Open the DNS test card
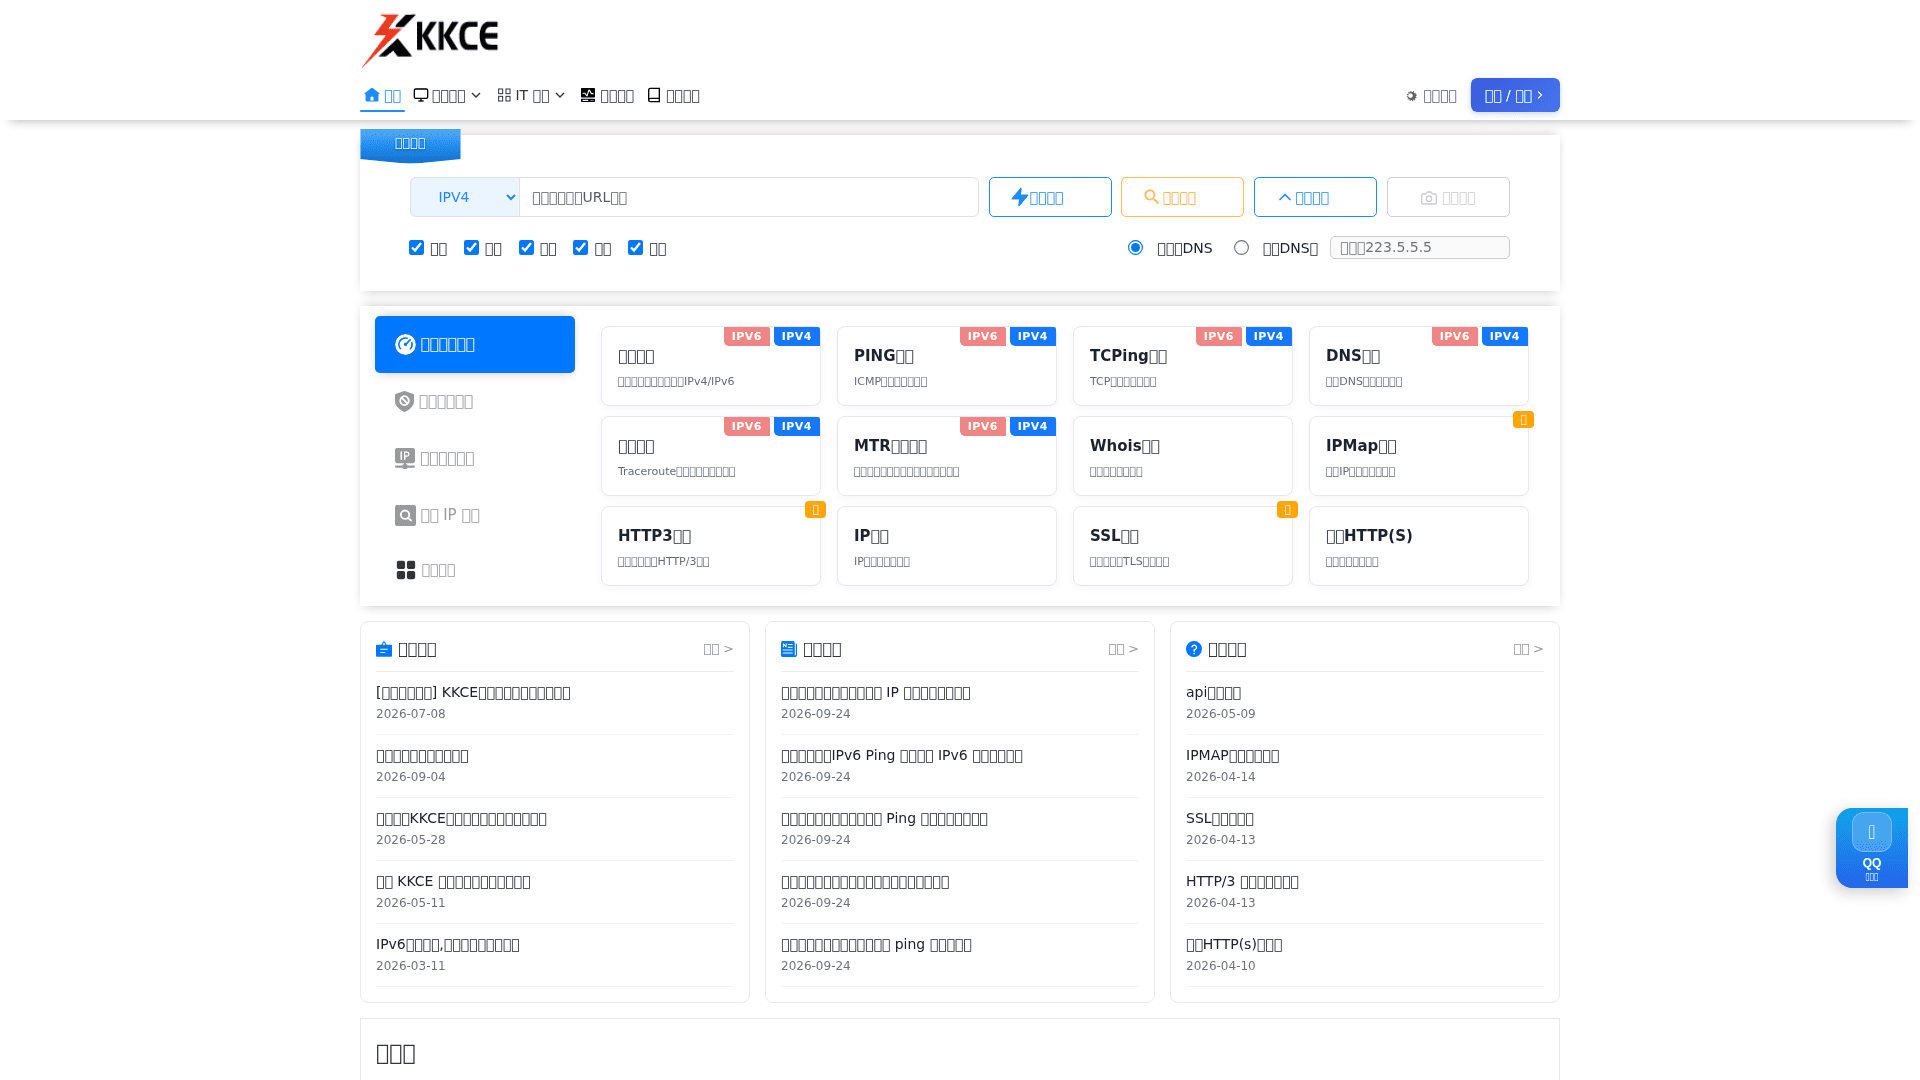The image size is (1920, 1080). point(1419,366)
